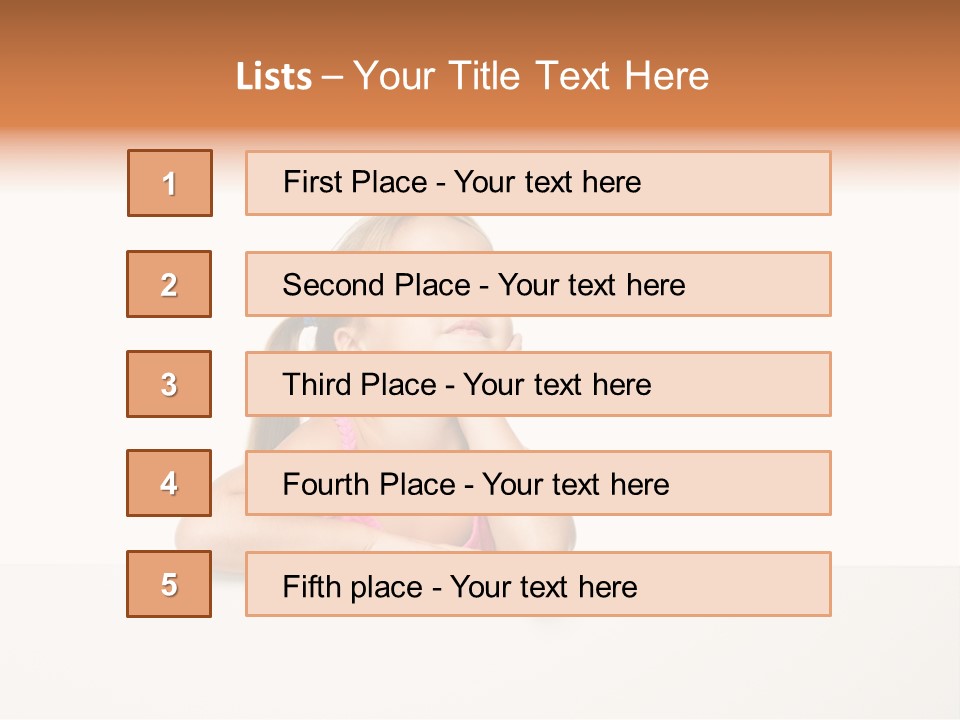
Task: Click 'Your Title Text Here' in the title
Action: tap(531, 76)
